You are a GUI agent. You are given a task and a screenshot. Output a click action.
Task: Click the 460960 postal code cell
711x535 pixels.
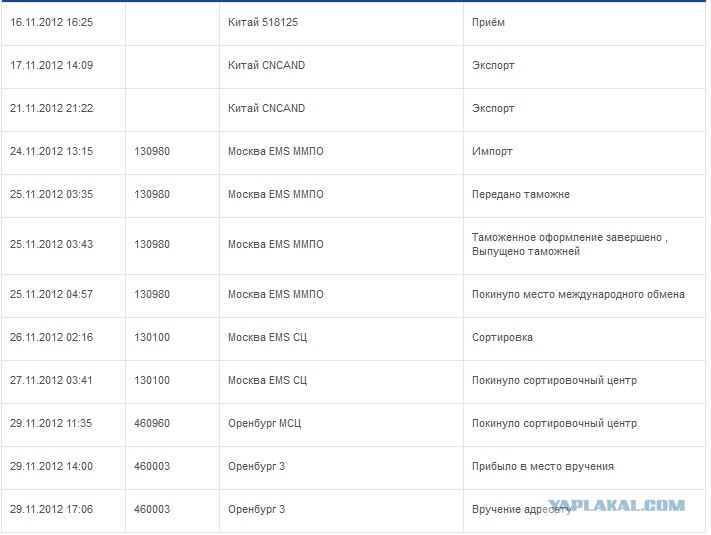[152, 423]
